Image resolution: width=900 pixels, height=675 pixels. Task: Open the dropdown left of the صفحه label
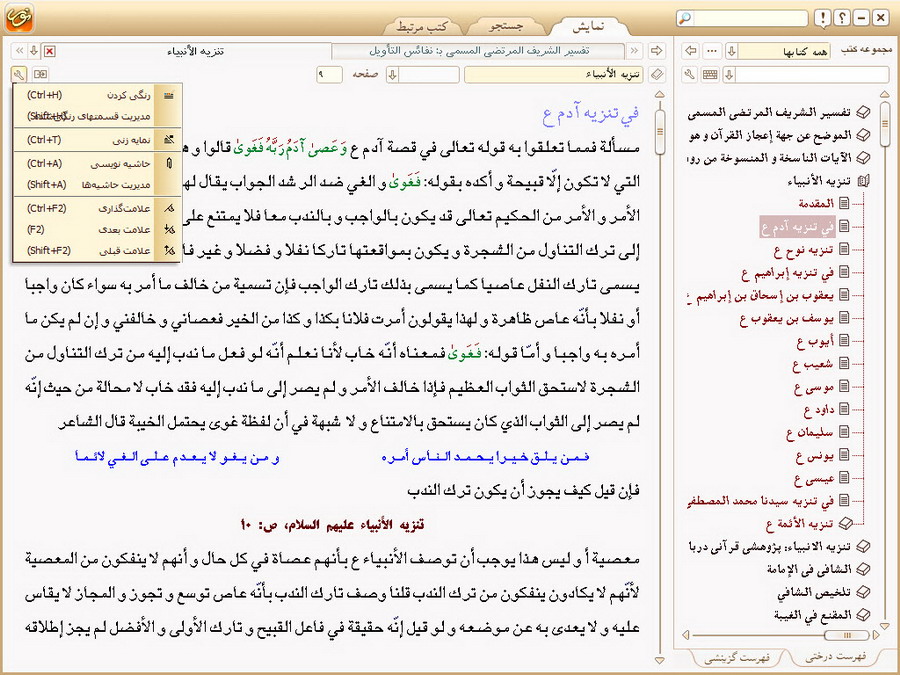pyautogui.click(x=393, y=75)
